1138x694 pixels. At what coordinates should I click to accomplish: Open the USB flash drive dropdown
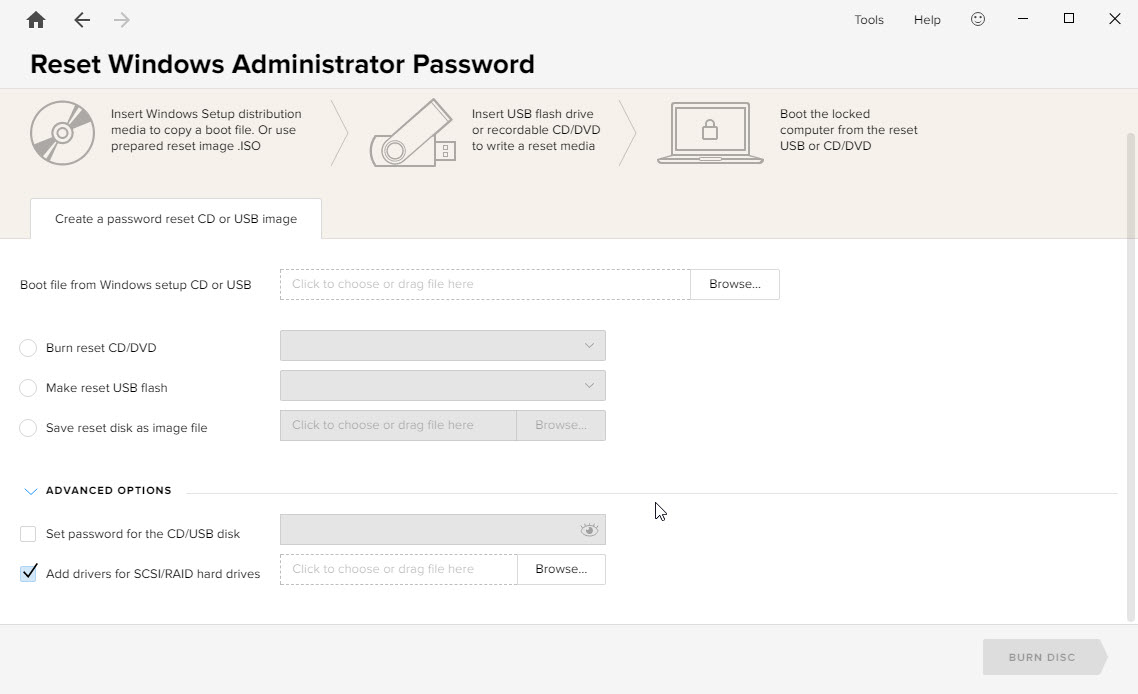[443, 385]
